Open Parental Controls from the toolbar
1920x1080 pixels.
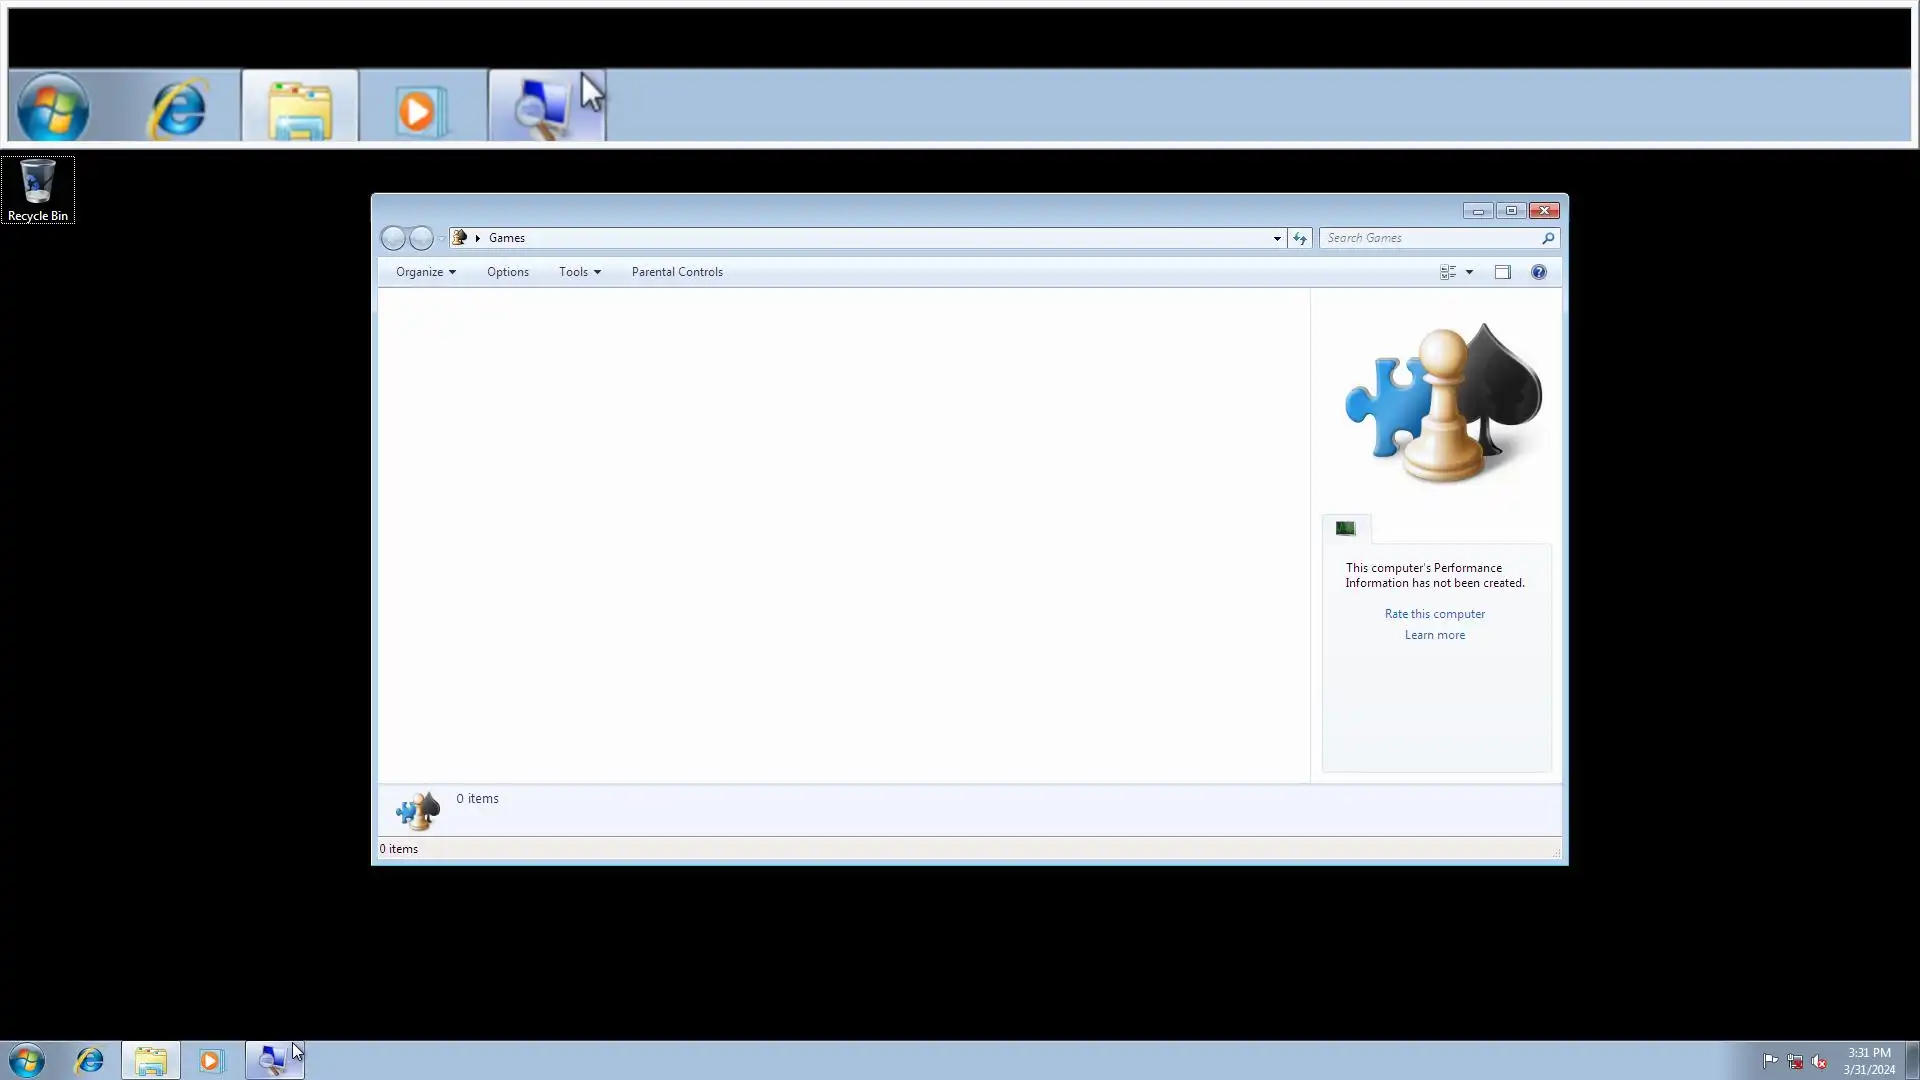676,272
